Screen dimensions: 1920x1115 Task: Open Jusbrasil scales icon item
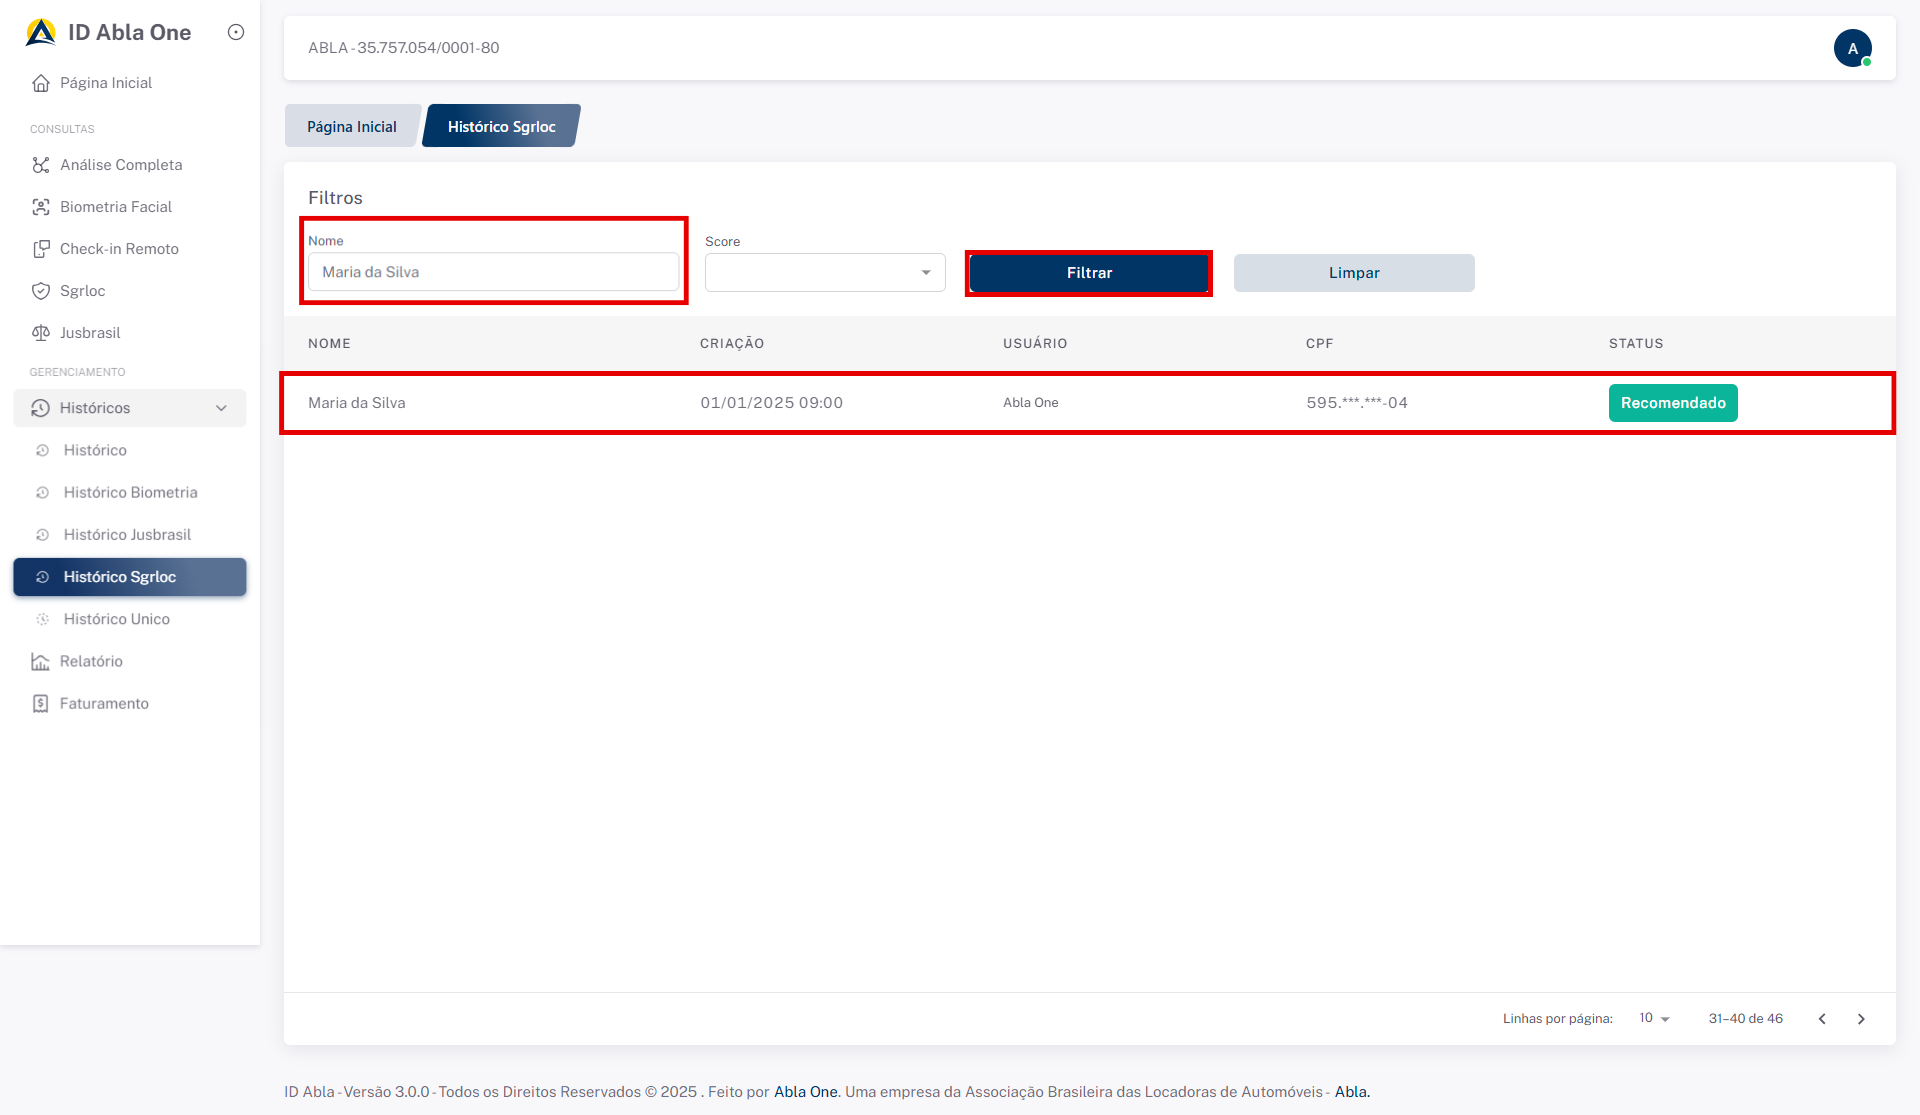tap(41, 333)
